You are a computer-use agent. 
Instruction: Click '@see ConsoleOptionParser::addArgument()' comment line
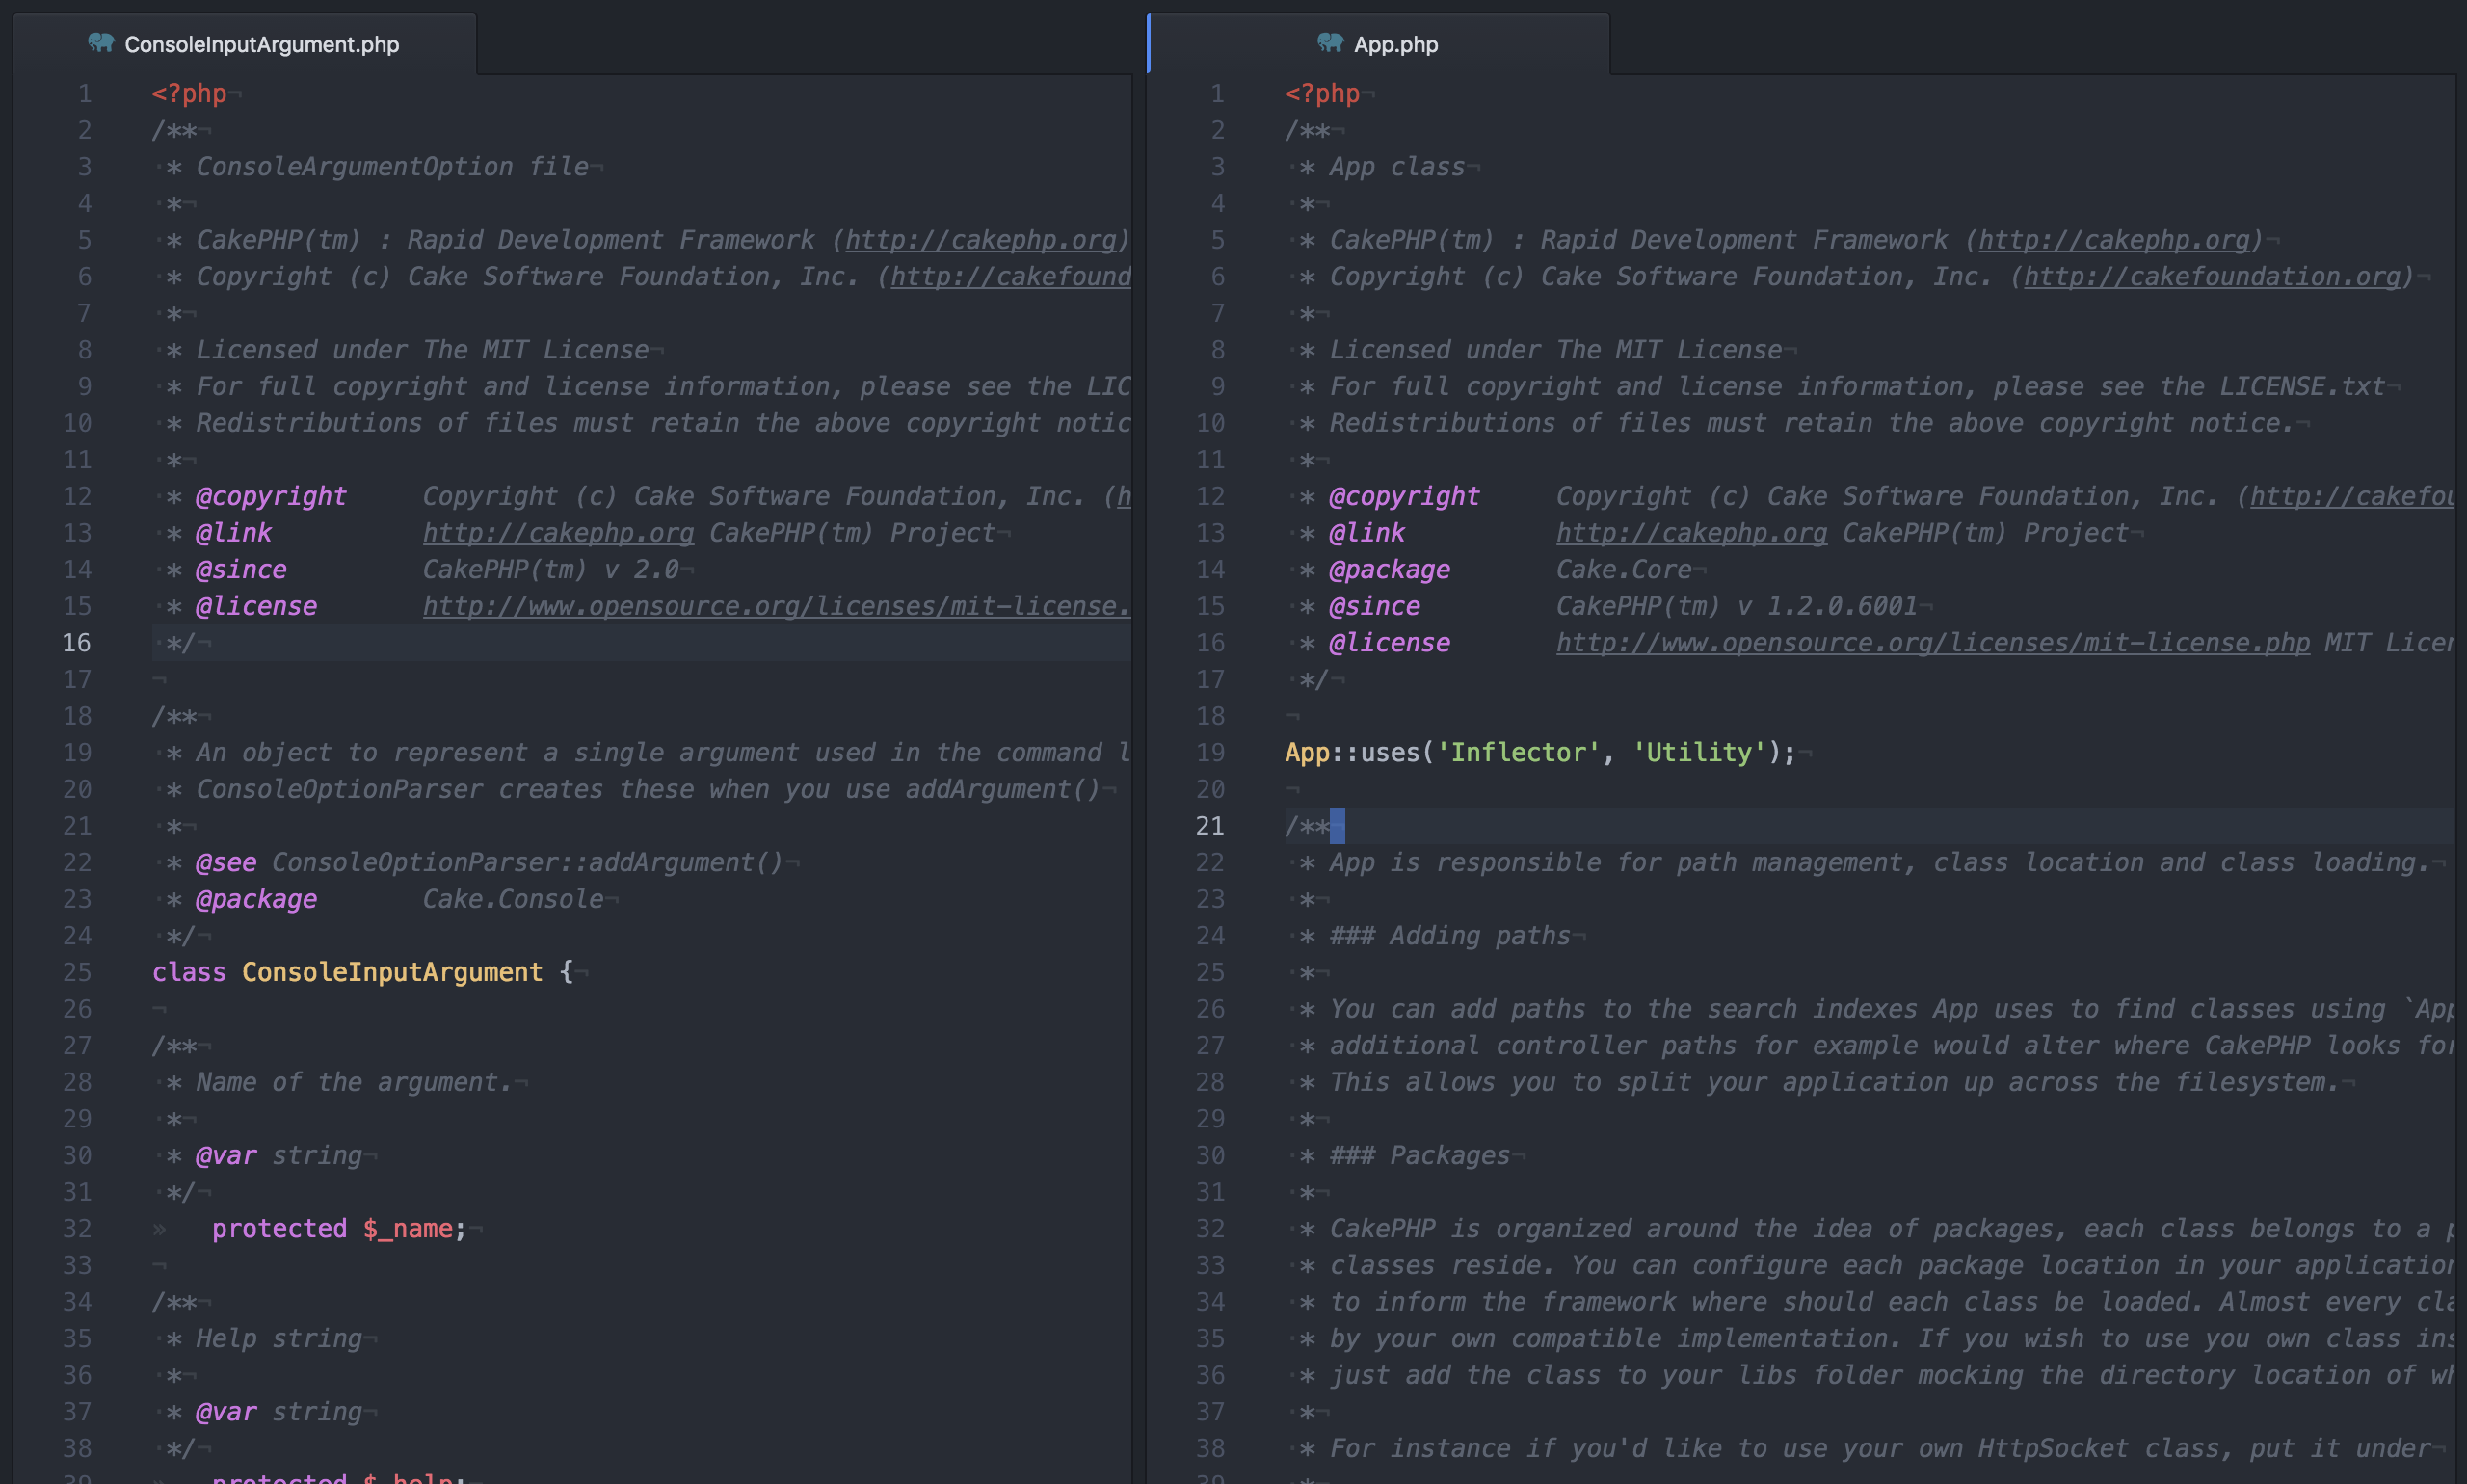pos(490,862)
